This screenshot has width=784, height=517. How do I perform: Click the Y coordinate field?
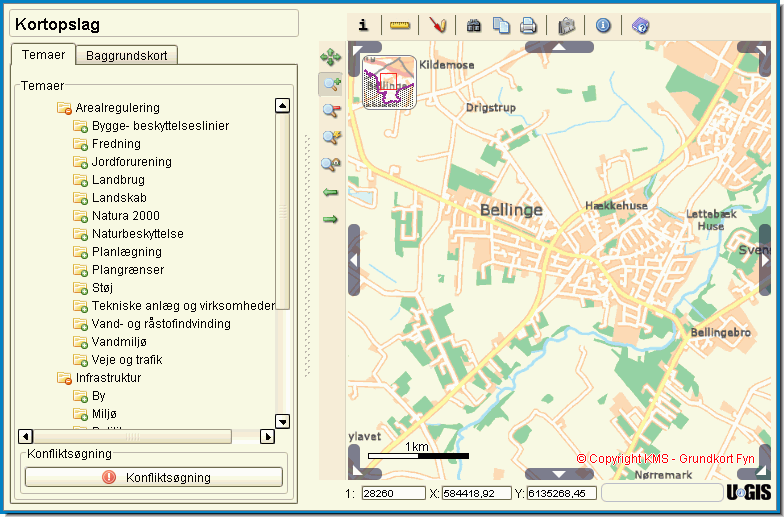tap(562, 494)
